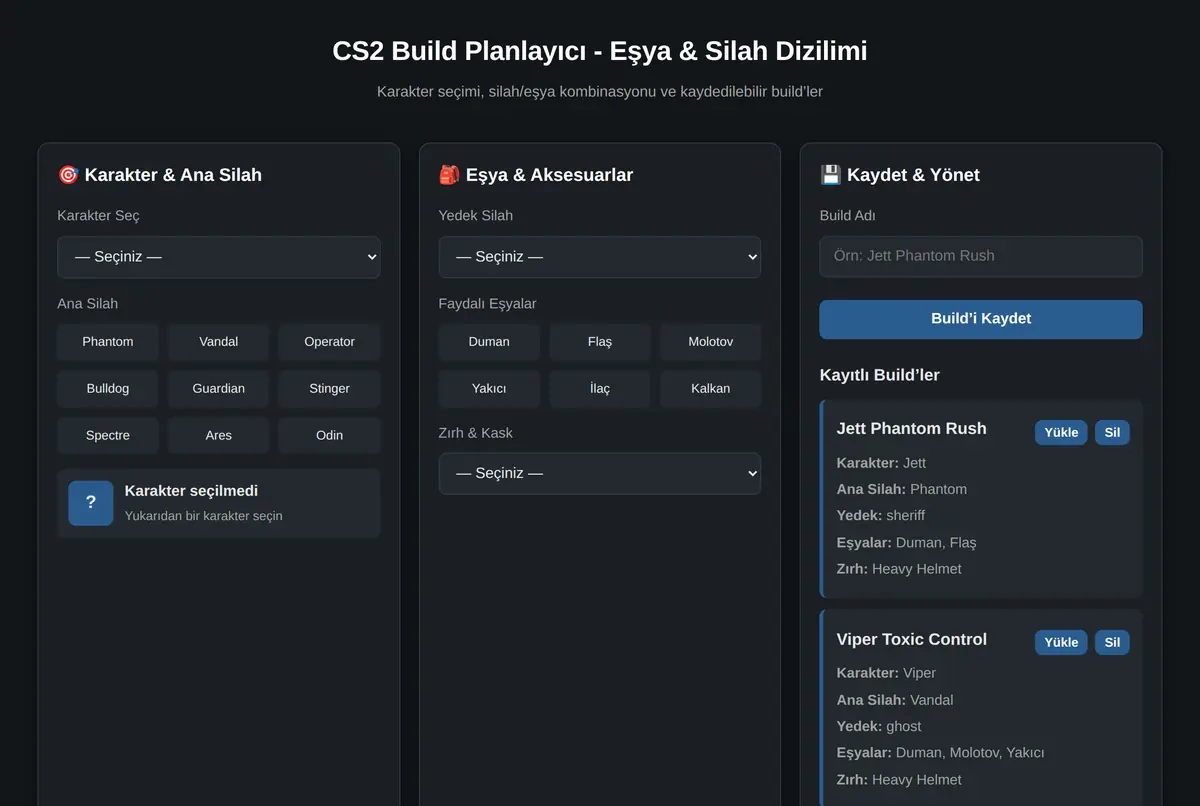Click the 'Yedek: ghost' line
The height and width of the screenshot is (806, 1200).
[879, 726]
